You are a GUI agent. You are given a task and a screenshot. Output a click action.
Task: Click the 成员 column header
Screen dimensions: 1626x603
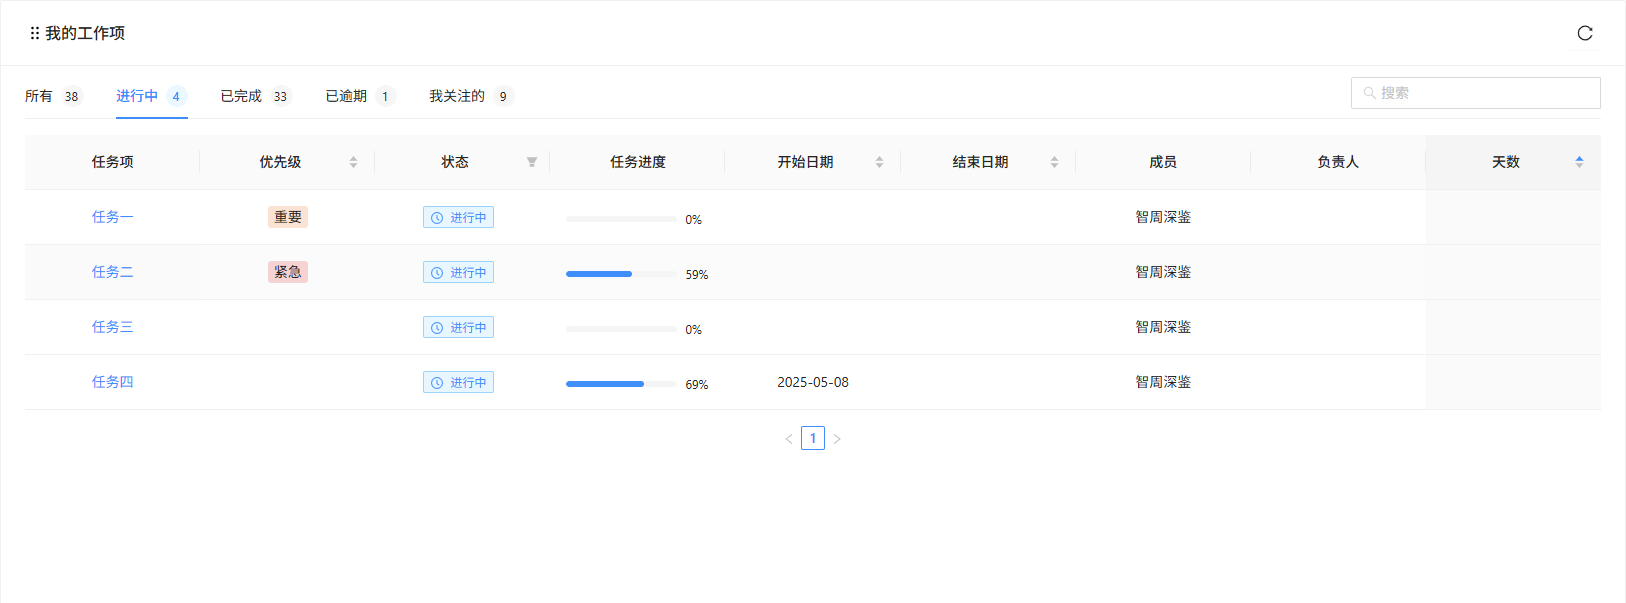click(1163, 162)
